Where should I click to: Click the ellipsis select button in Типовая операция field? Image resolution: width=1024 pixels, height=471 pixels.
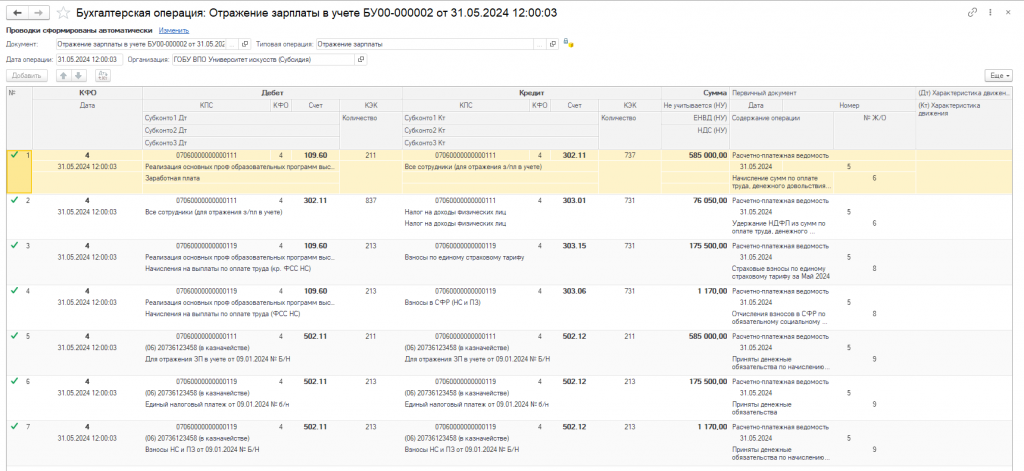coord(540,44)
